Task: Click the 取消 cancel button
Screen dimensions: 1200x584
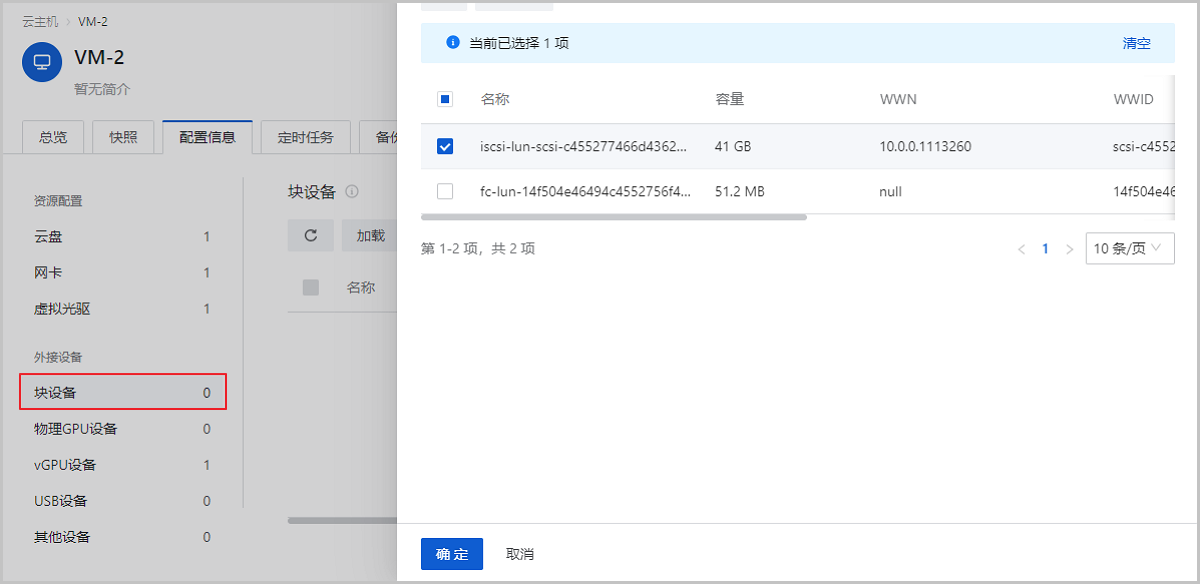Action: pos(520,554)
